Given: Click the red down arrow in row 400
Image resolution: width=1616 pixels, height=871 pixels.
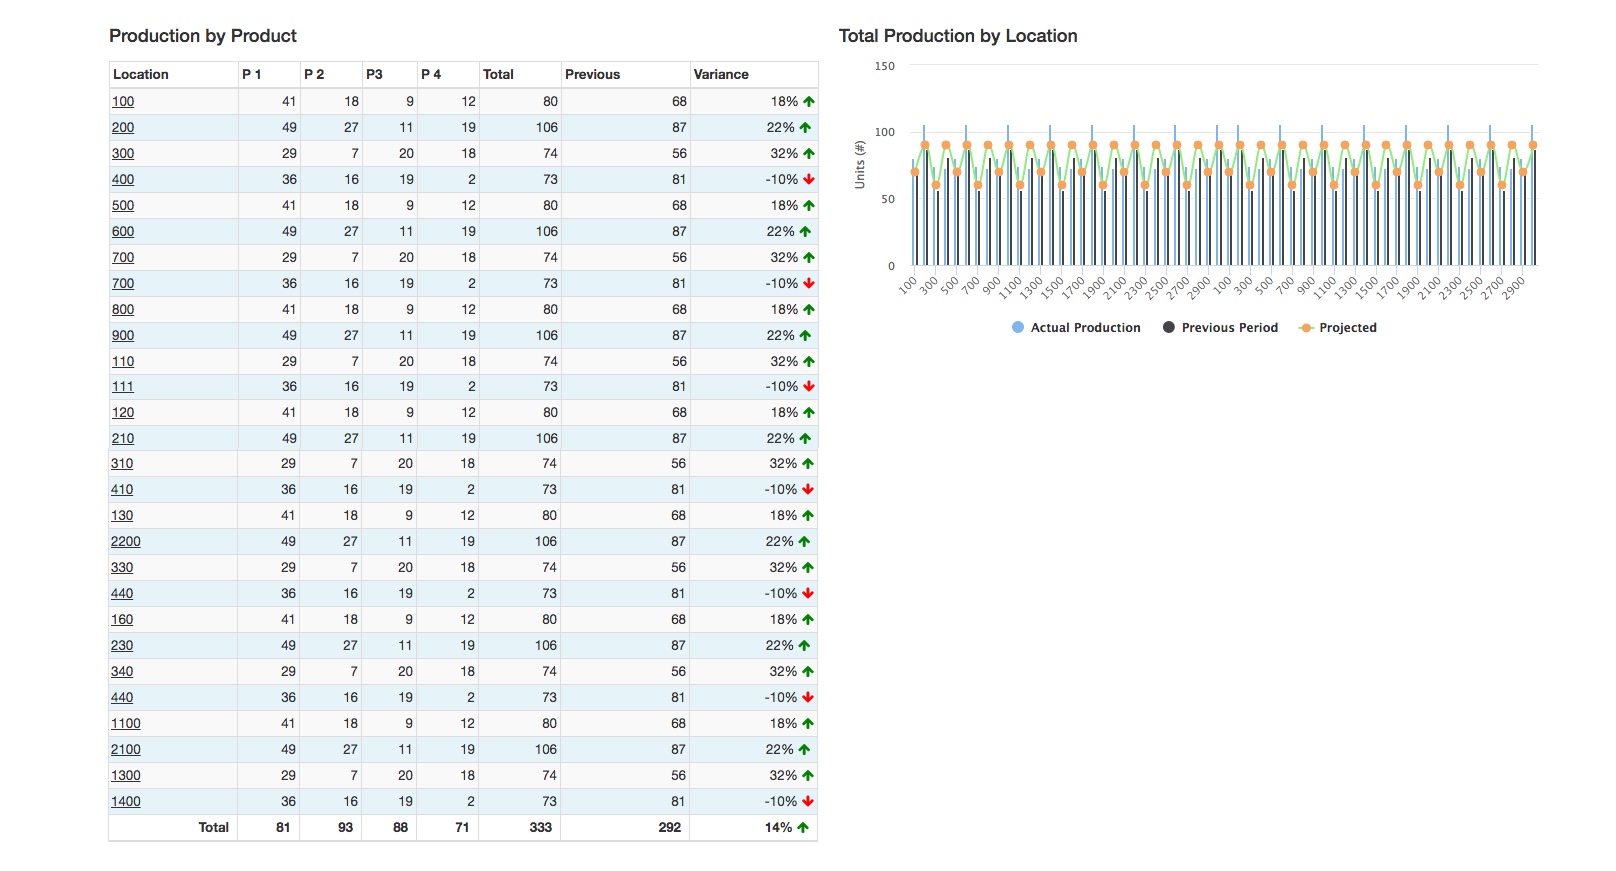Looking at the screenshot, I should point(809,179).
